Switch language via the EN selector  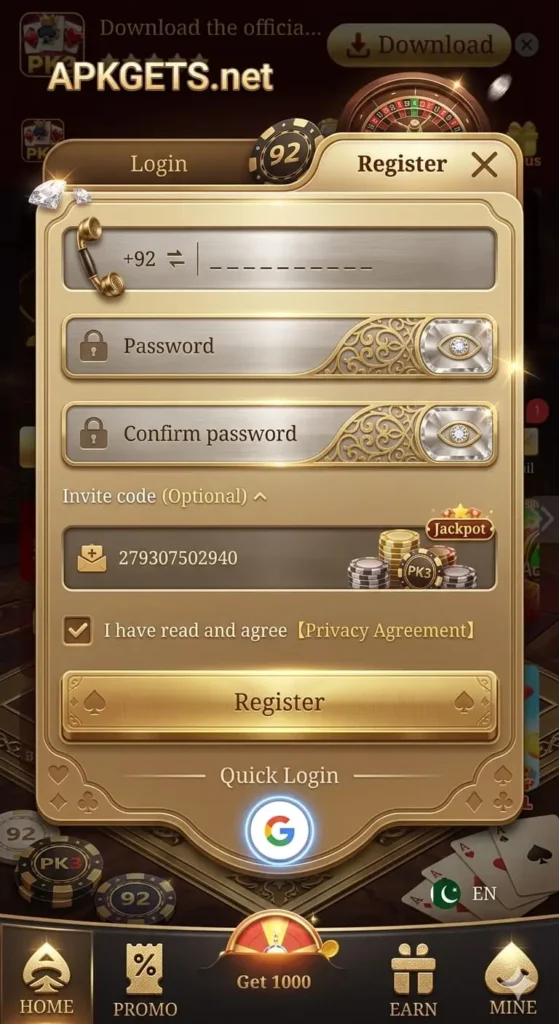(x=484, y=893)
